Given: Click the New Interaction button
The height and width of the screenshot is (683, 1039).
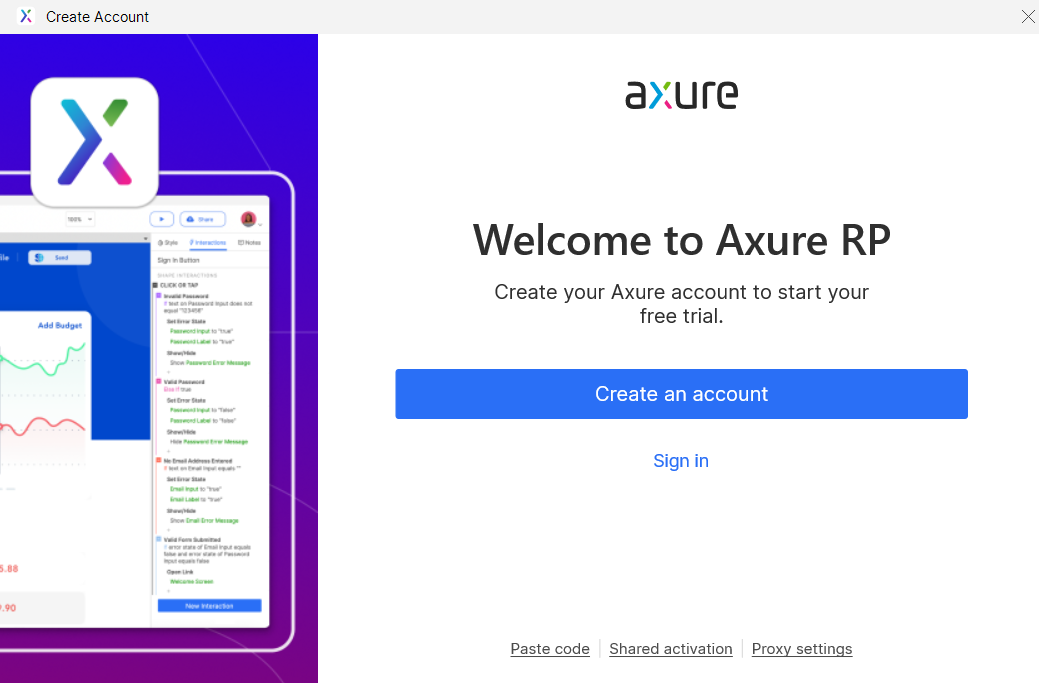Looking at the screenshot, I should pyautogui.click(x=210, y=606).
